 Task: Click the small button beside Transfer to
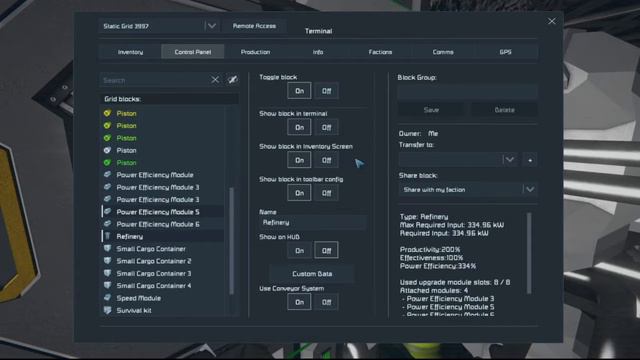(x=530, y=160)
